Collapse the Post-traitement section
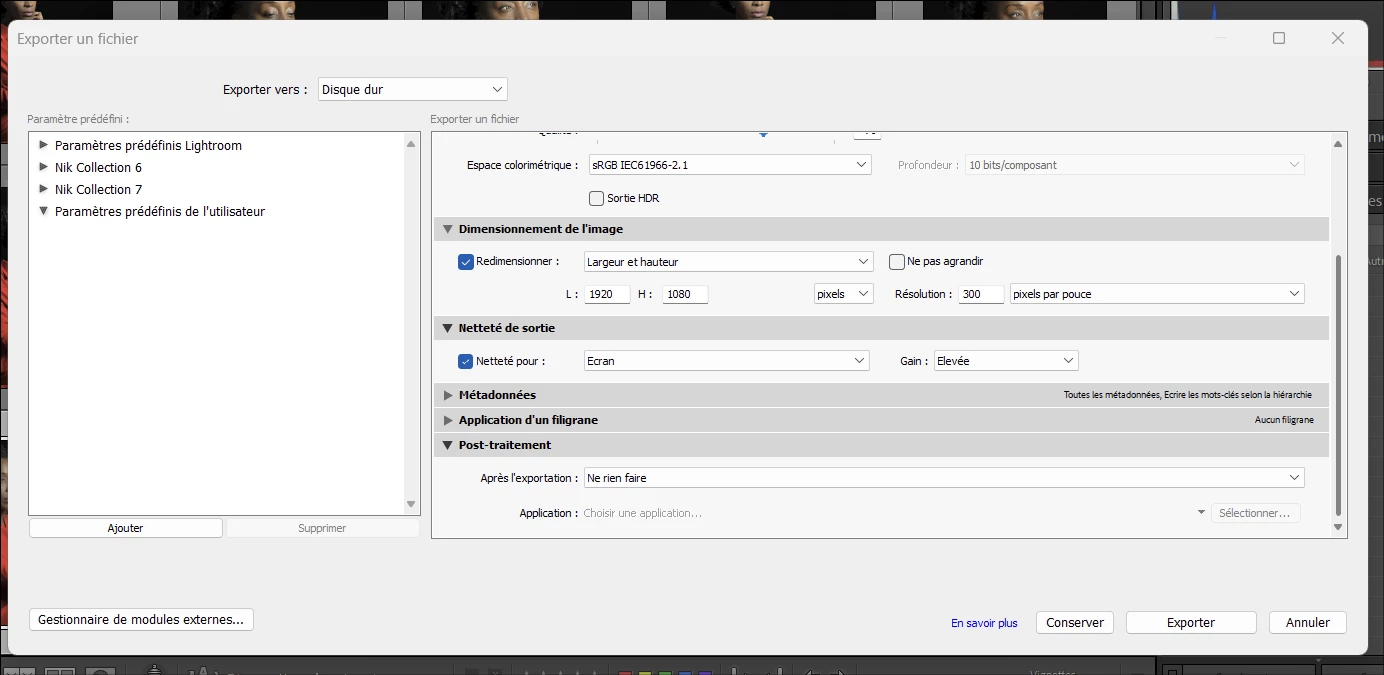1384x675 pixels. [448, 445]
